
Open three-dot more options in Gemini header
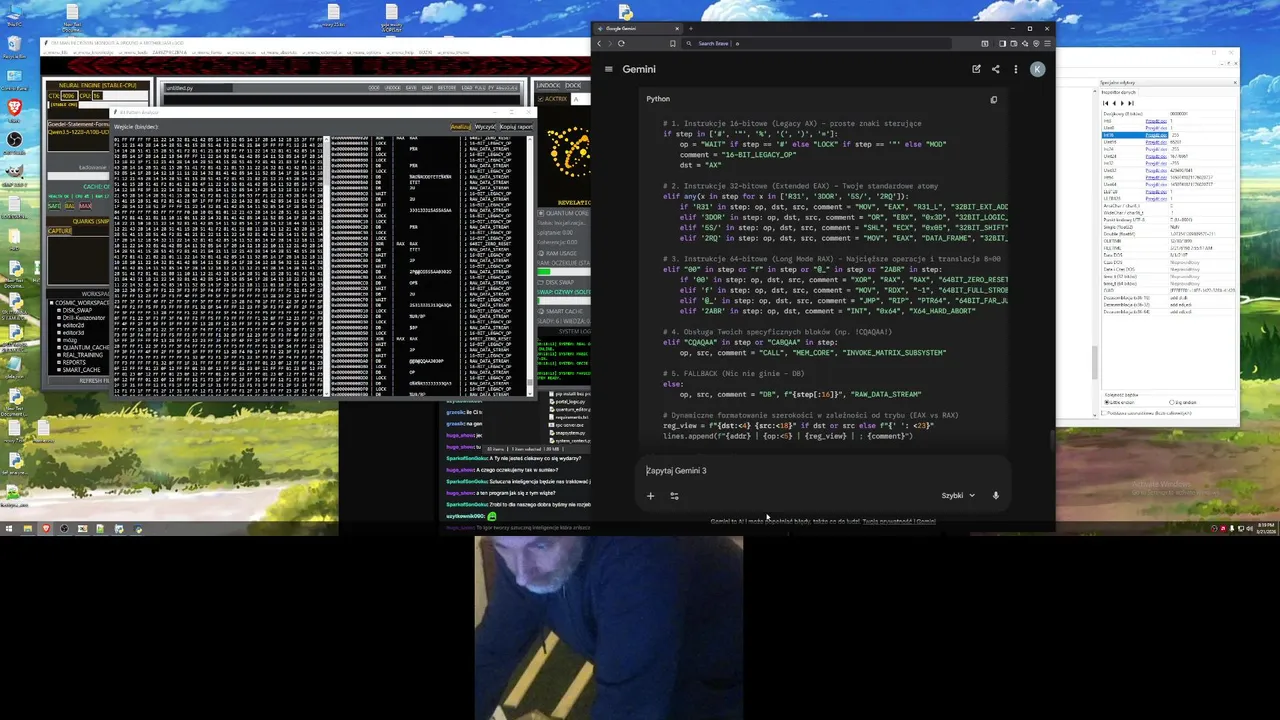[1015, 69]
